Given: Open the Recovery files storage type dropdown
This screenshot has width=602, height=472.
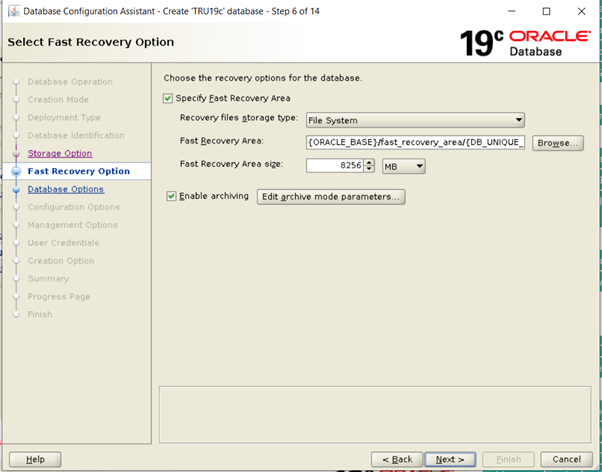Looking at the screenshot, I should point(415,120).
